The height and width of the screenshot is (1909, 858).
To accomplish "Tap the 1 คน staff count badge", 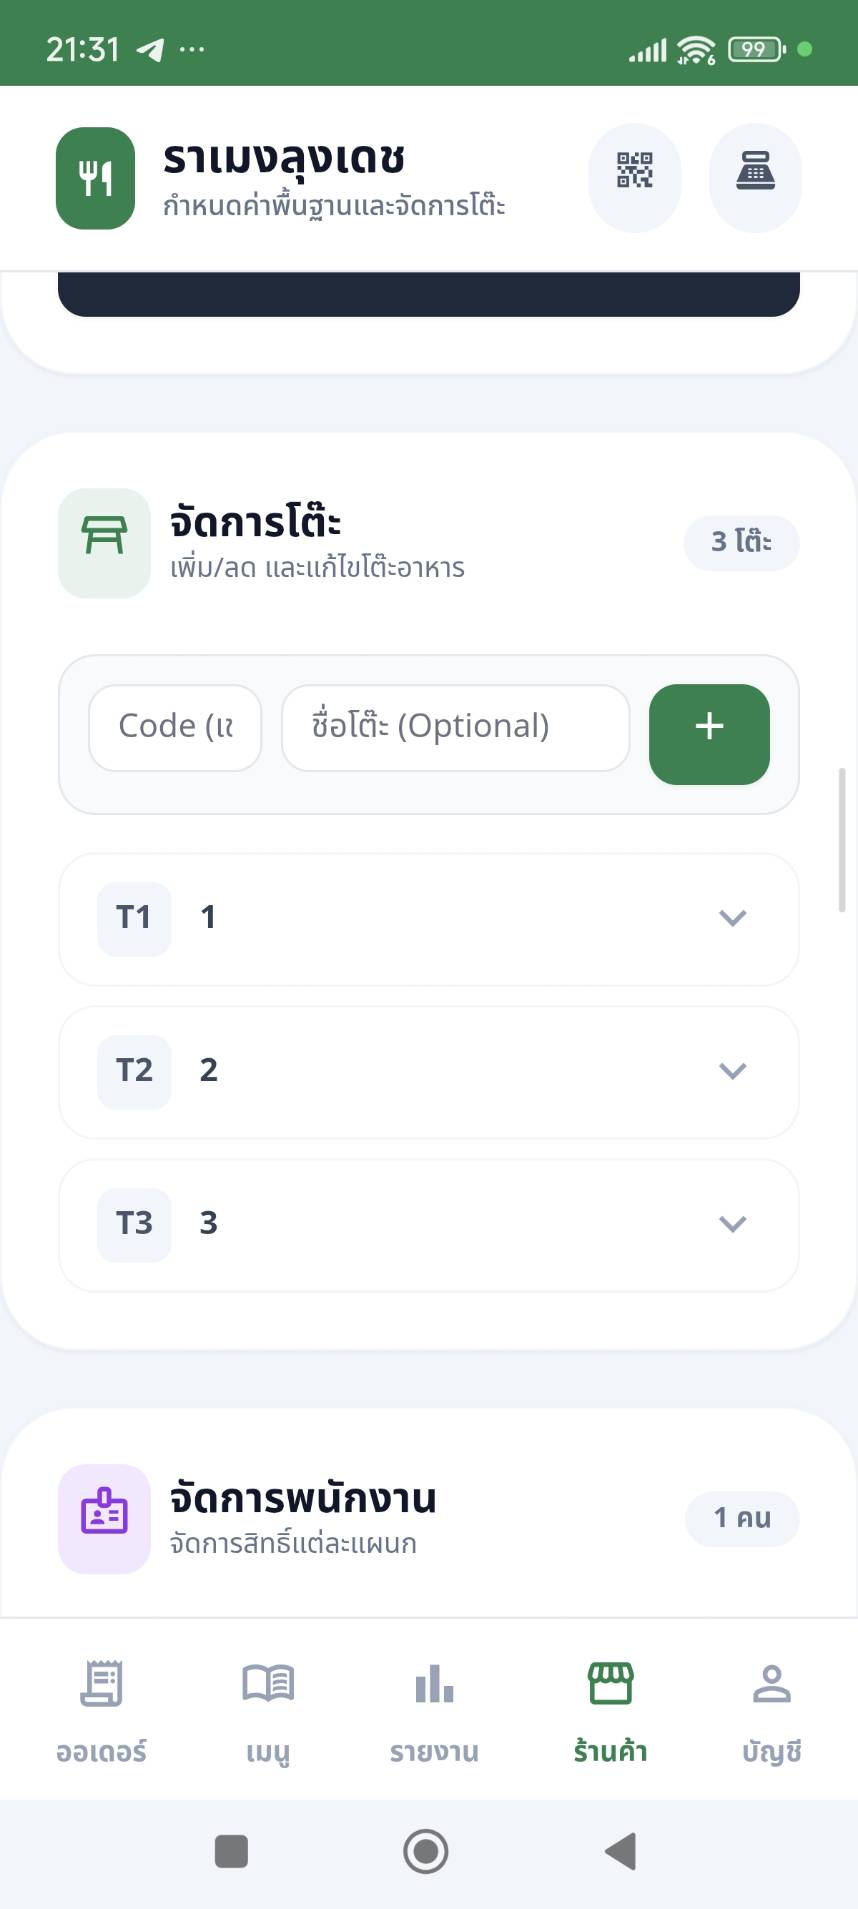I will 741,1518.
